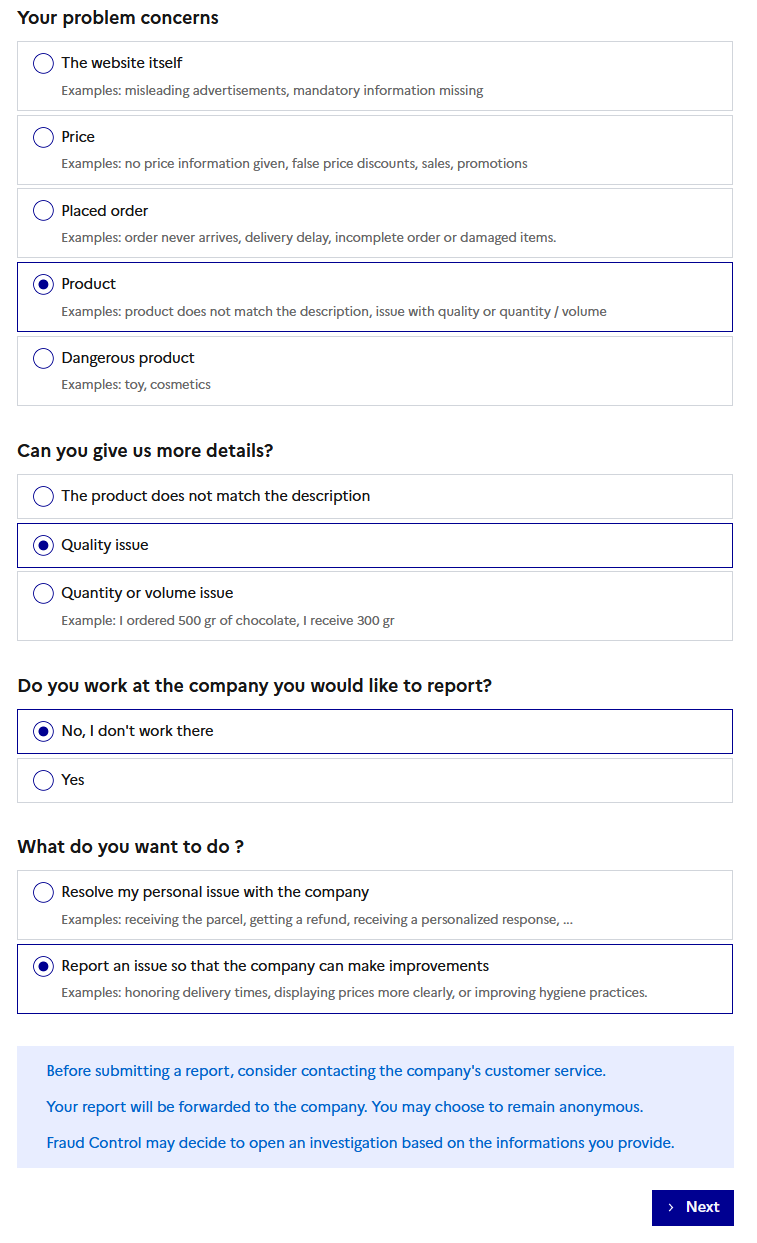This screenshot has height=1243, width=757.
Task: Click the 'Quality issue' radio option
Action: 43,545
